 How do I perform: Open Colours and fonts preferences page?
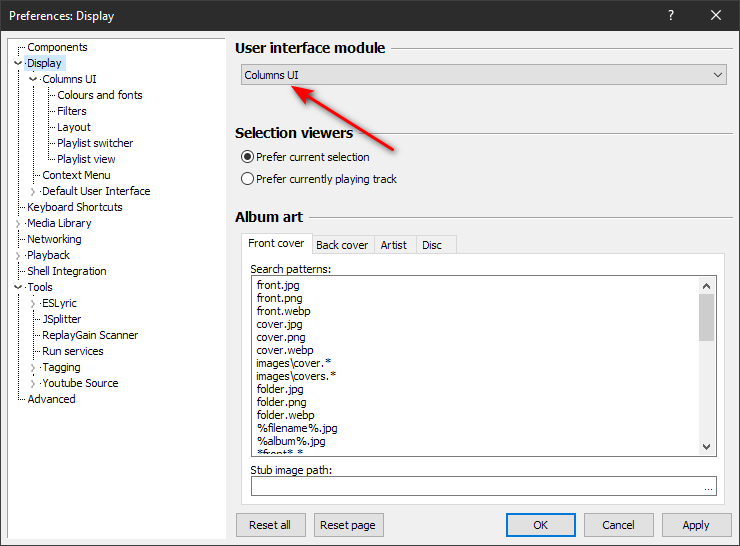pos(100,95)
